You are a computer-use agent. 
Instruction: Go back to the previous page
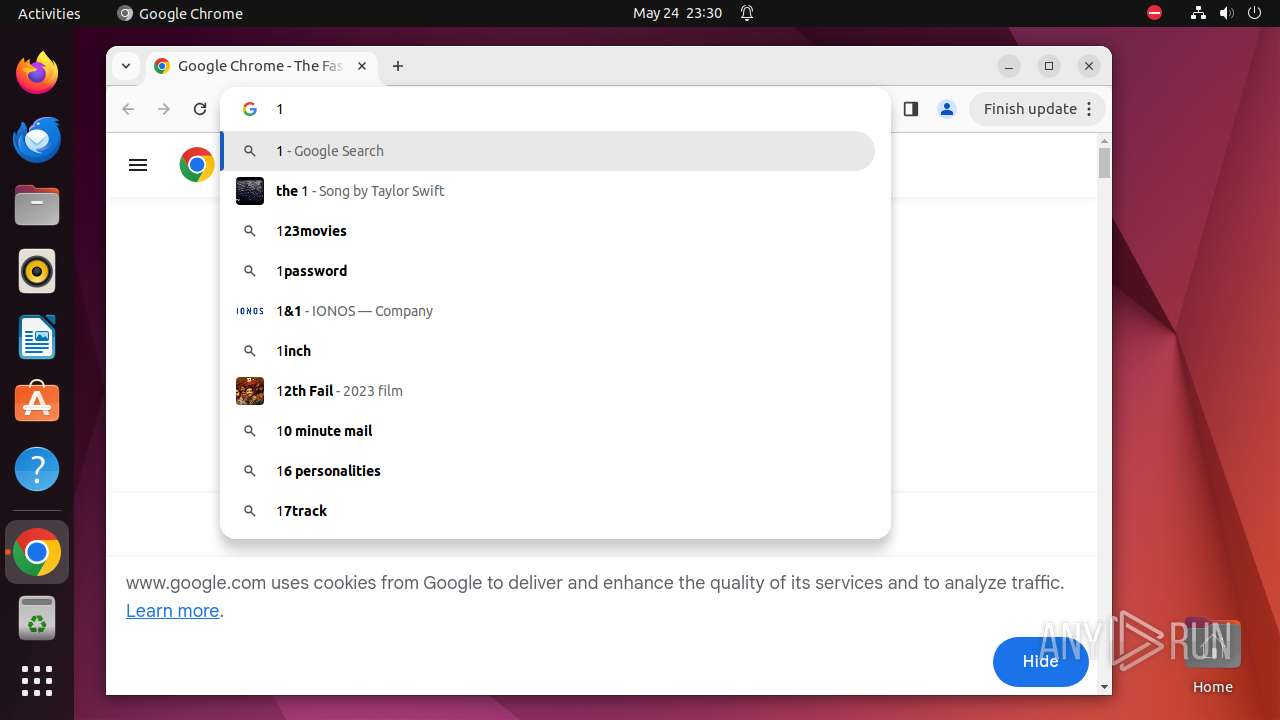(128, 109)
